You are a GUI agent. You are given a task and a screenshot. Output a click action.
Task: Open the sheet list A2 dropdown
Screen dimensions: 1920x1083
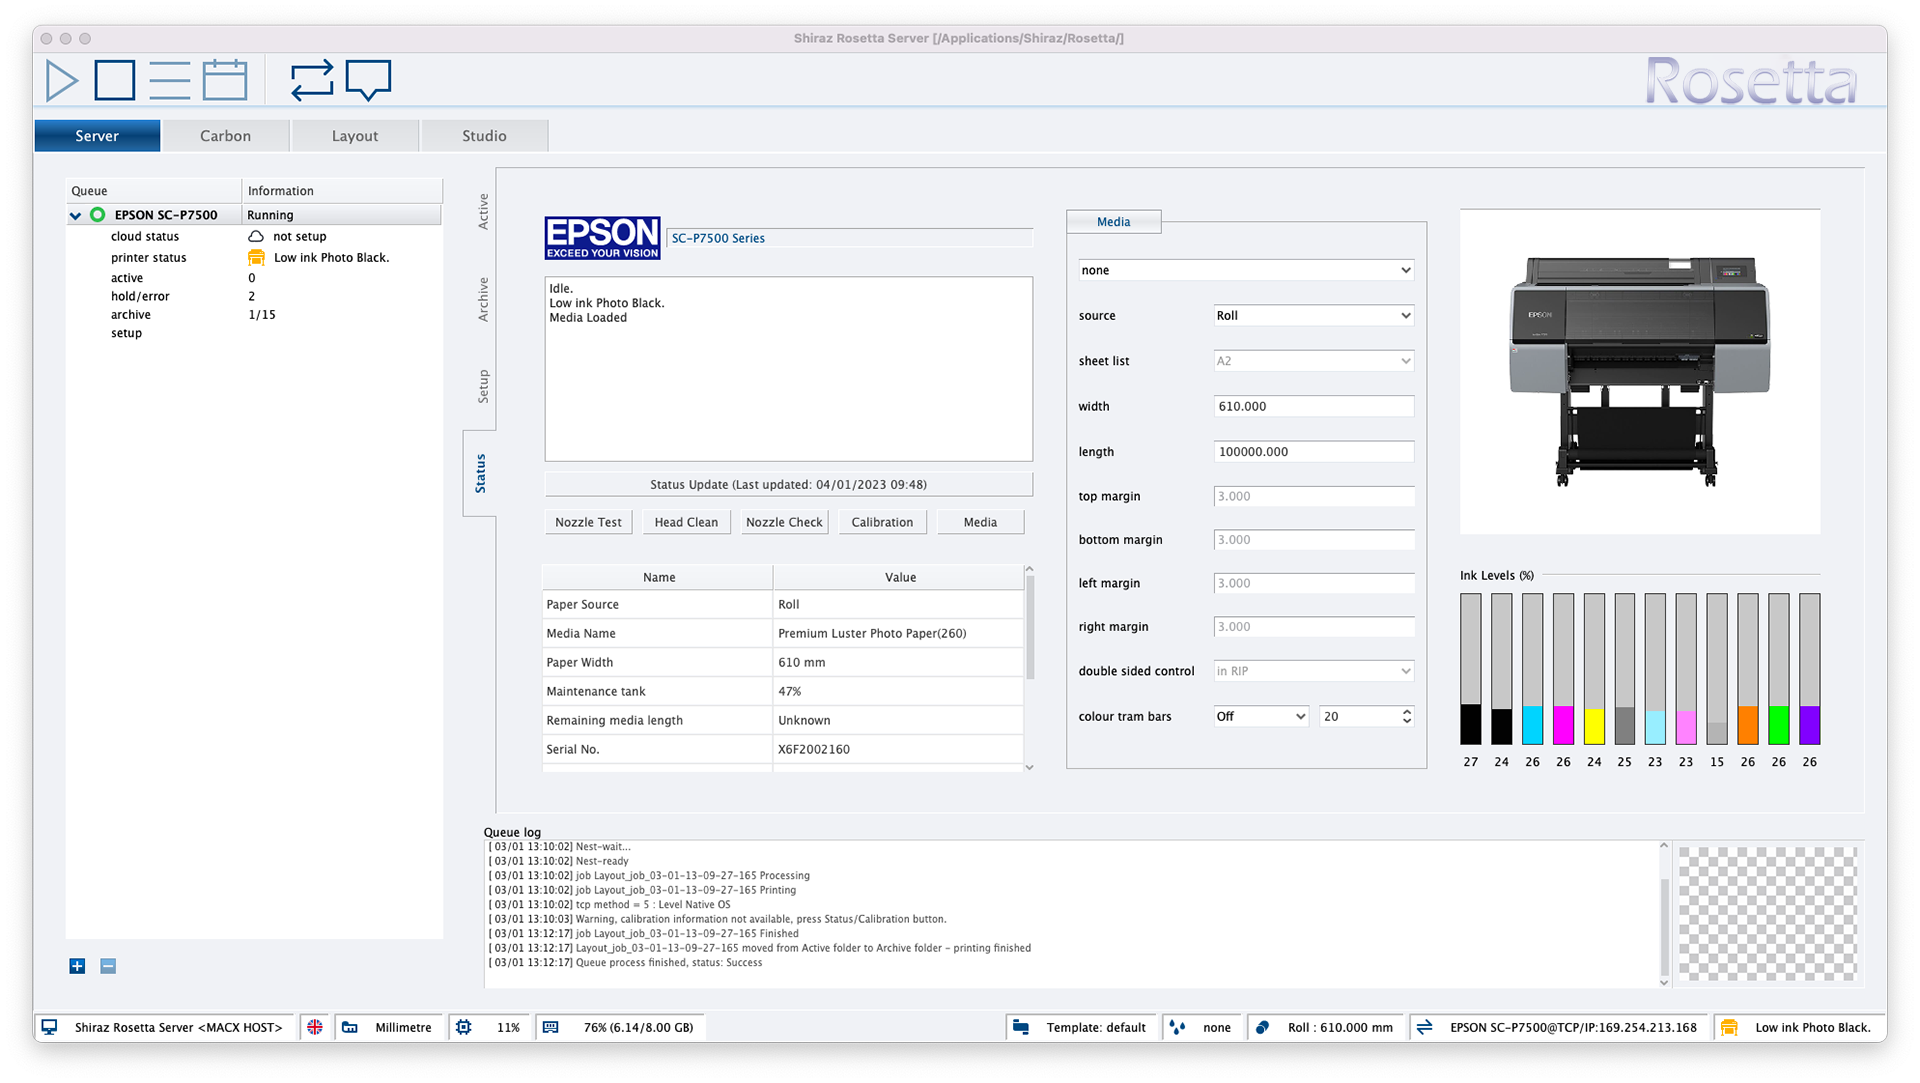[1314, 361]
